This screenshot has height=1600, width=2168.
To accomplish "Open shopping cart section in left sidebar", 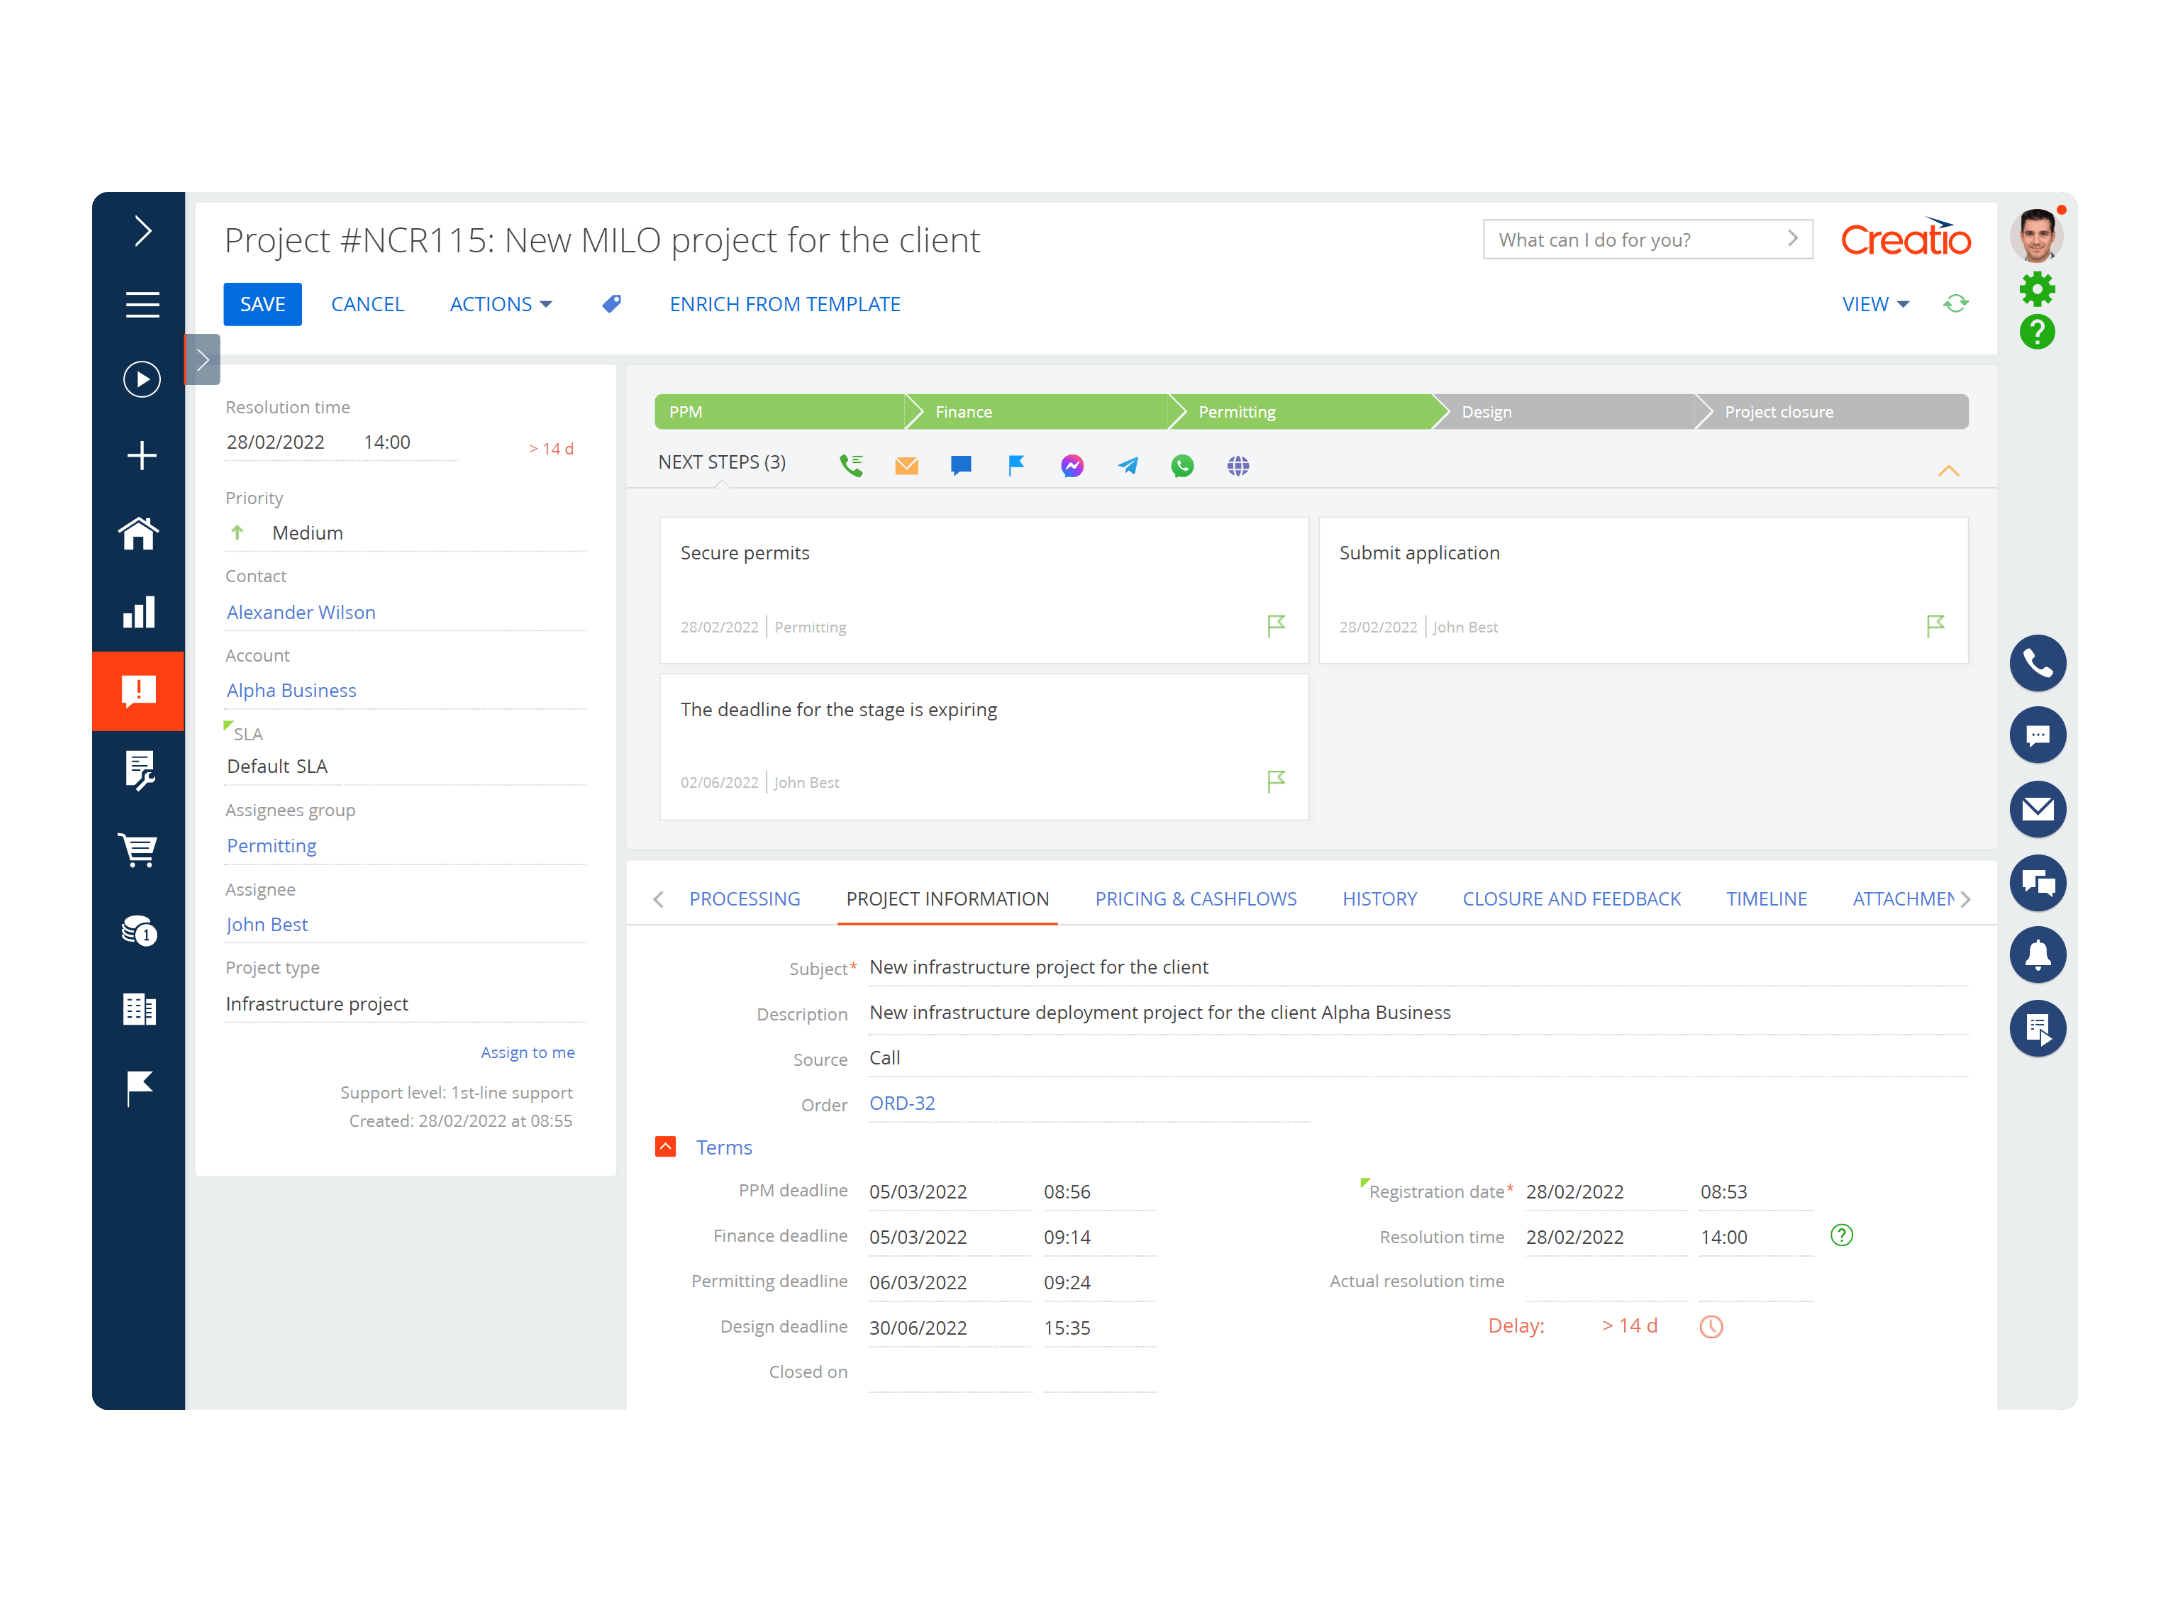I will click(139, 851).
